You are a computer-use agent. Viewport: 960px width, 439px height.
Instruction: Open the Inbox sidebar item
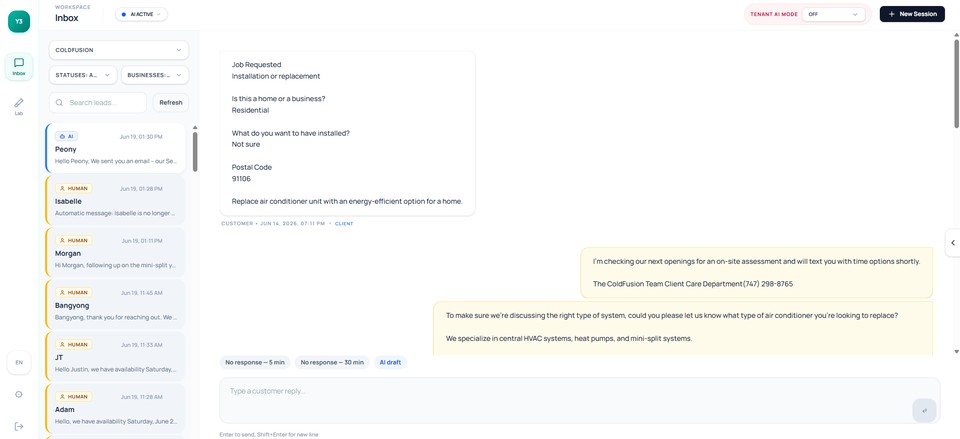pos(19,67)
